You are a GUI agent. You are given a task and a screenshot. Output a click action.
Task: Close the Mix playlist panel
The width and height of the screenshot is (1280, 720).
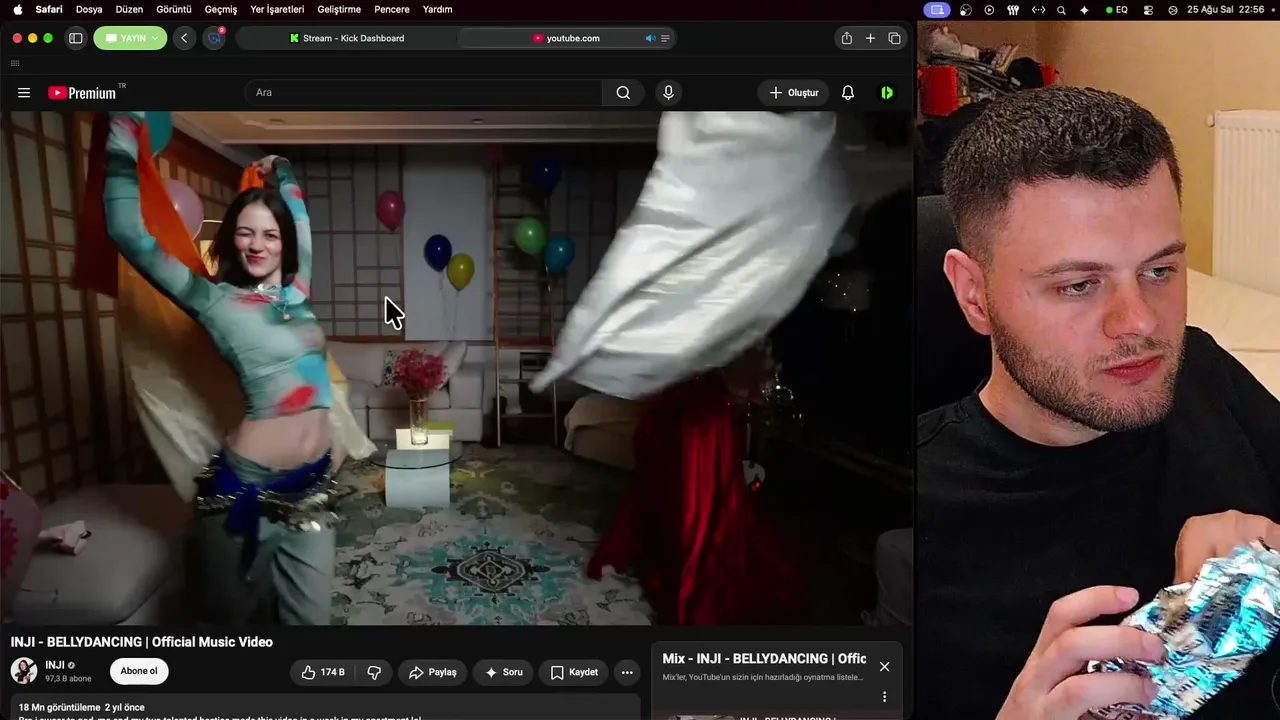[x=884, y=666]
